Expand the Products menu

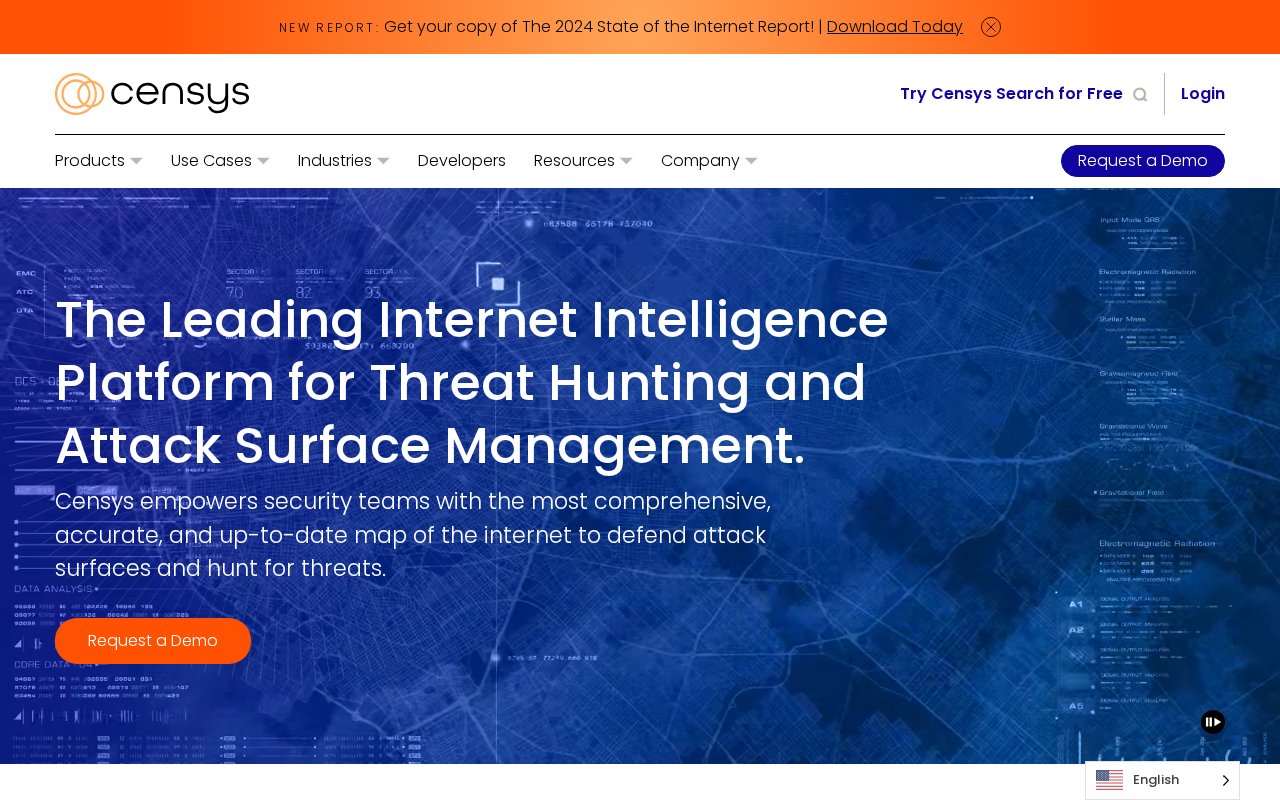[x=99, y=161]
